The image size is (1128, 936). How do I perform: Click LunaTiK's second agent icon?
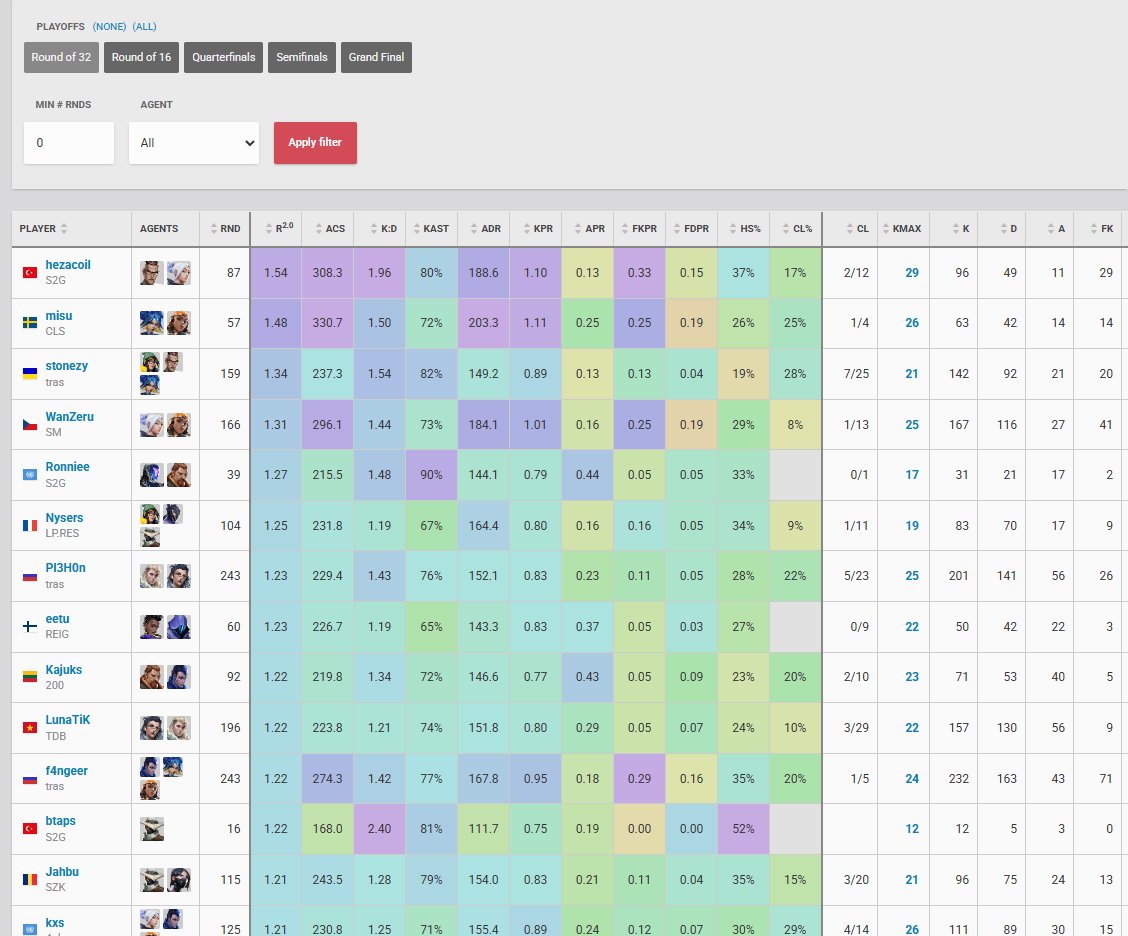pos(178,727)
